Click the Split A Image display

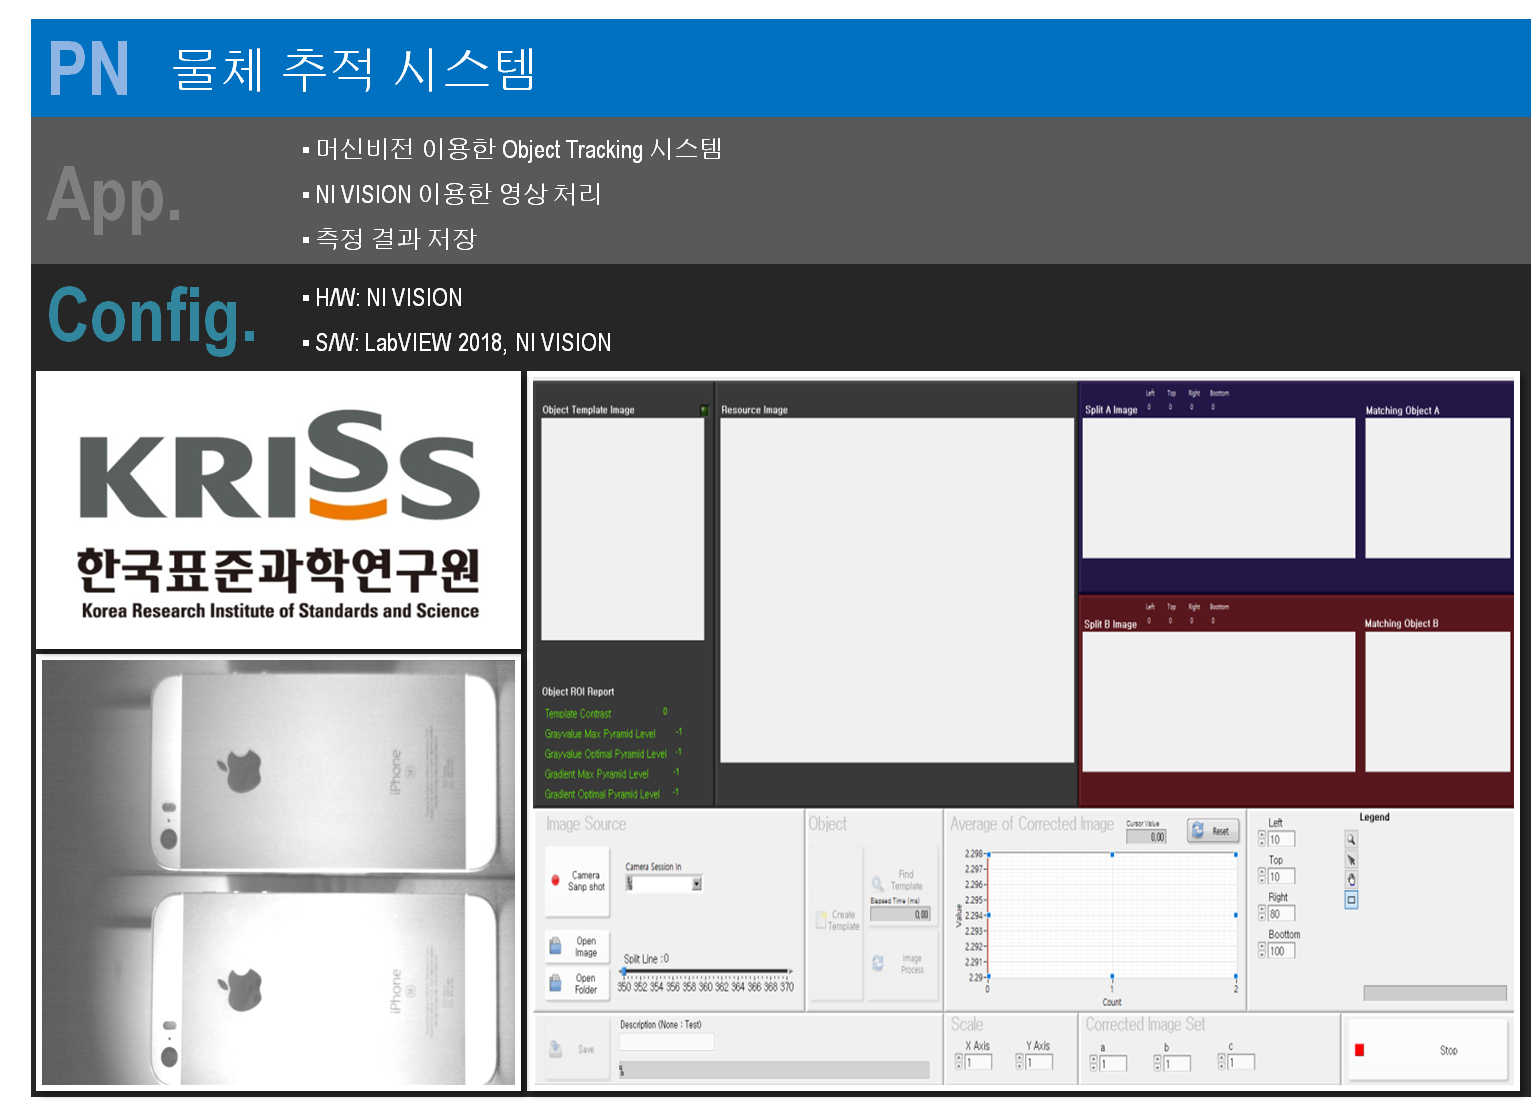[x=1219, y=488]
